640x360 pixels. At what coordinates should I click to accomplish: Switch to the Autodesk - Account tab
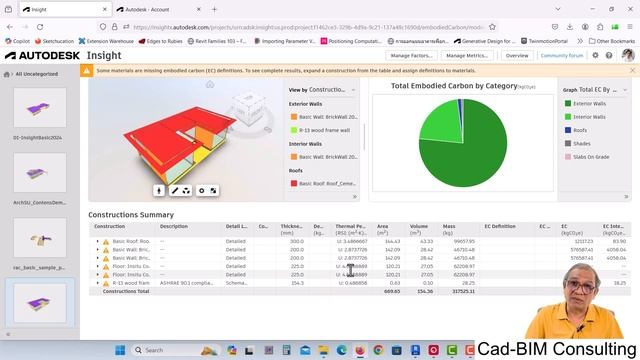point(159,9)
